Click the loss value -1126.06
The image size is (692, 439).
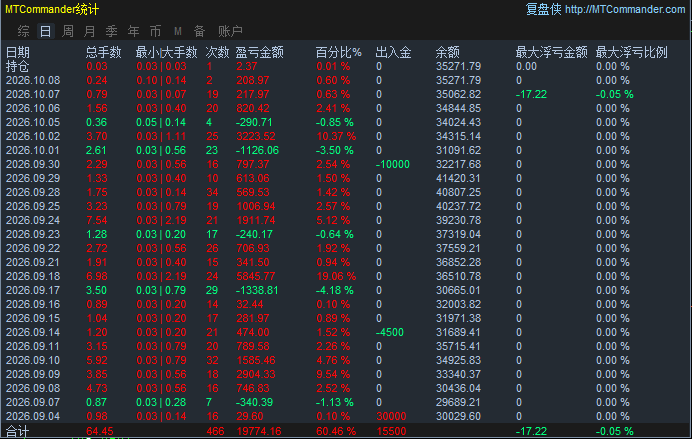[257, 150]
